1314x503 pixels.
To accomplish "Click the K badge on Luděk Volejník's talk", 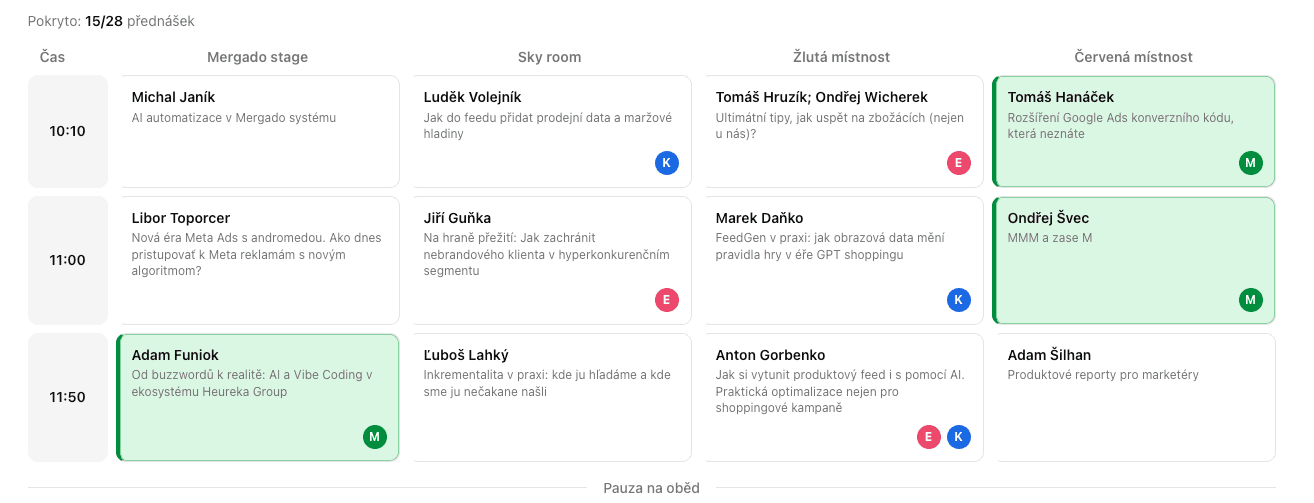I will click(x=667, y=163).
